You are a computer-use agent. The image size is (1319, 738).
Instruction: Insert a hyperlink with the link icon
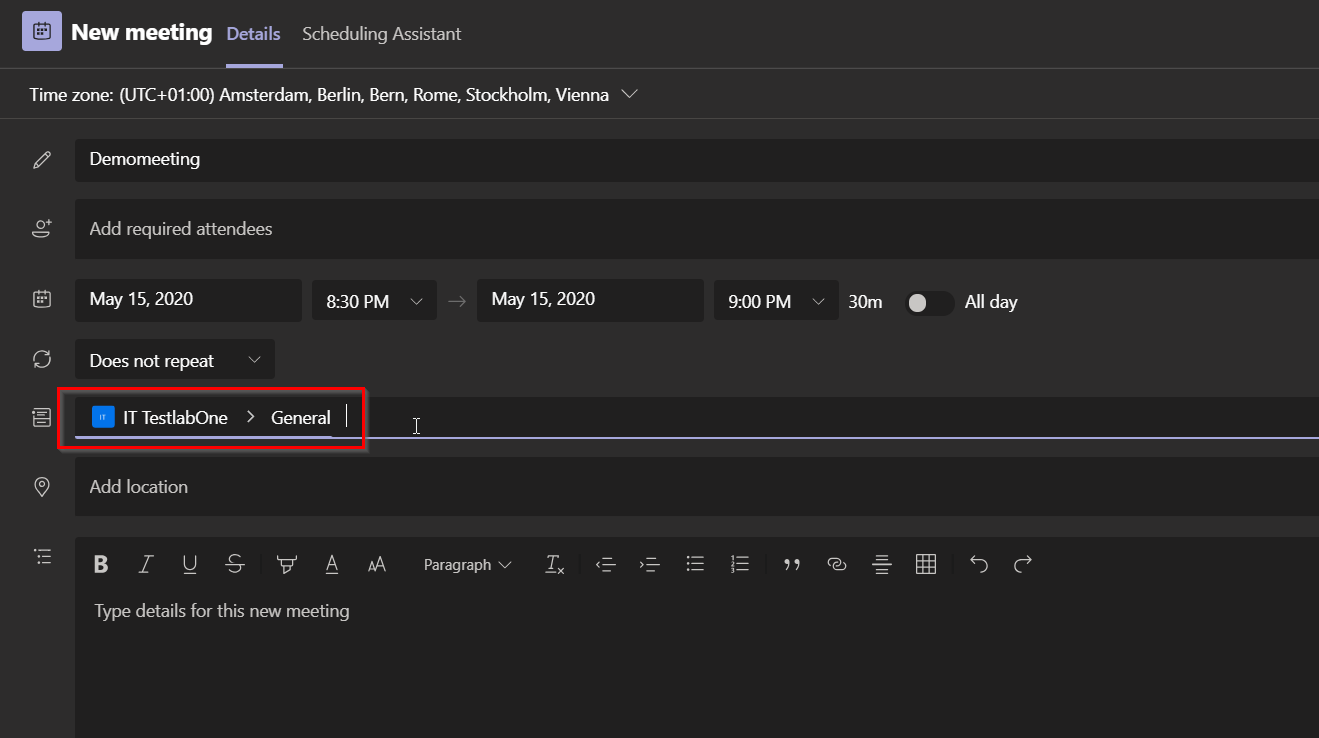coord(837,565)
